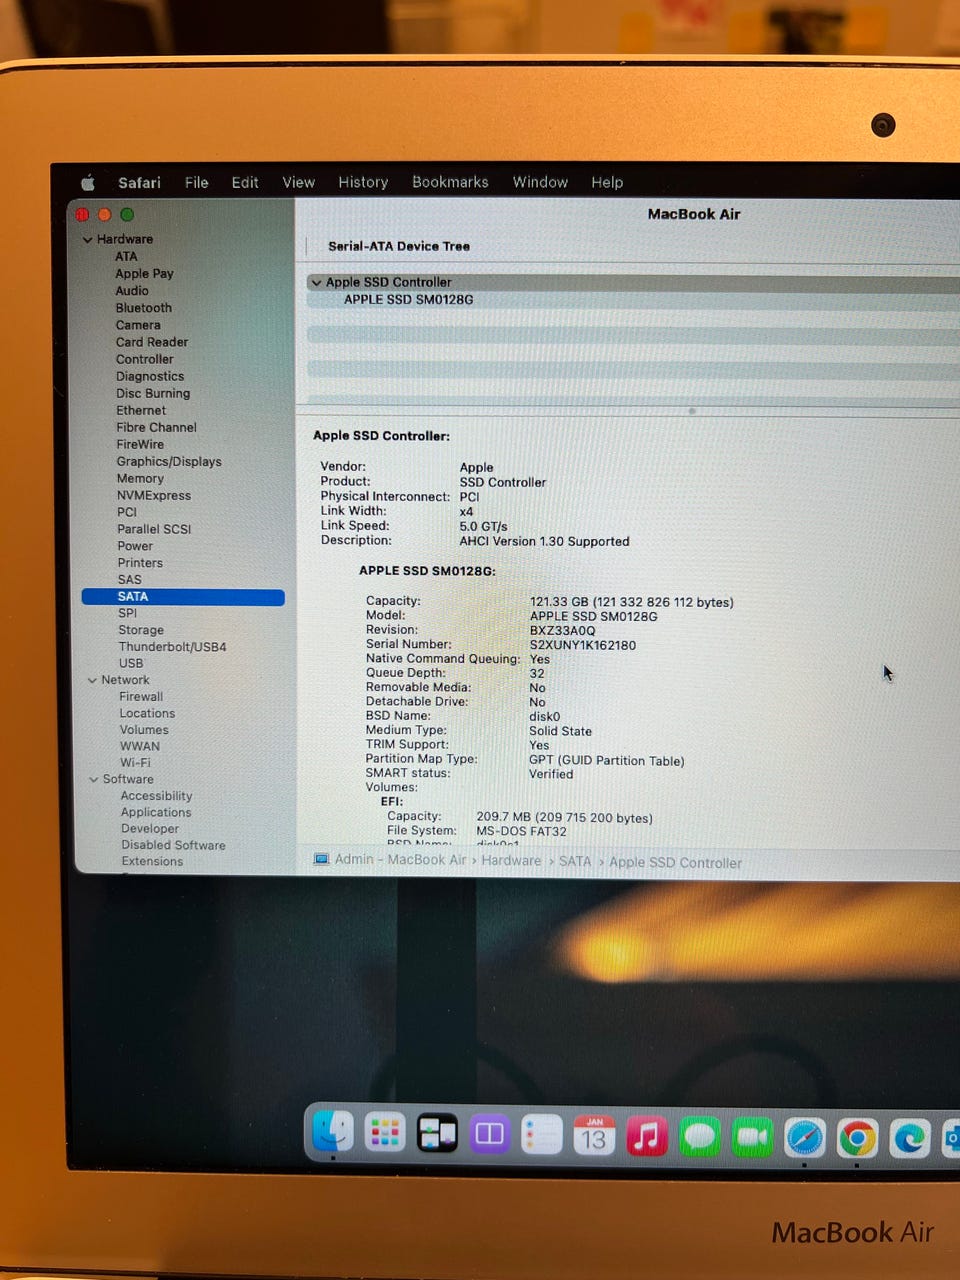960x1280 pixels.
Task: Launch the purple split-window app in Dock
Action: pyautogui.click(x=489, y=1134)
